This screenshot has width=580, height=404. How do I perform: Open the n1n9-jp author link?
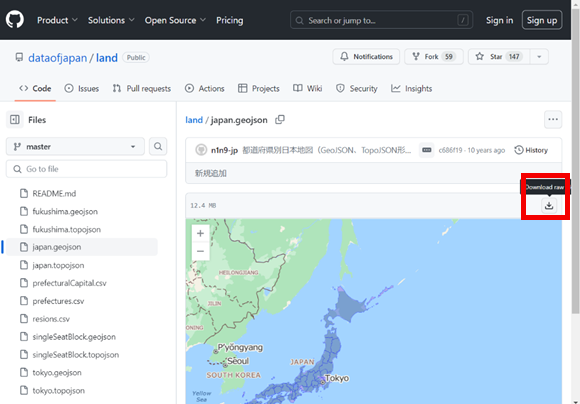tap(224, 150)
